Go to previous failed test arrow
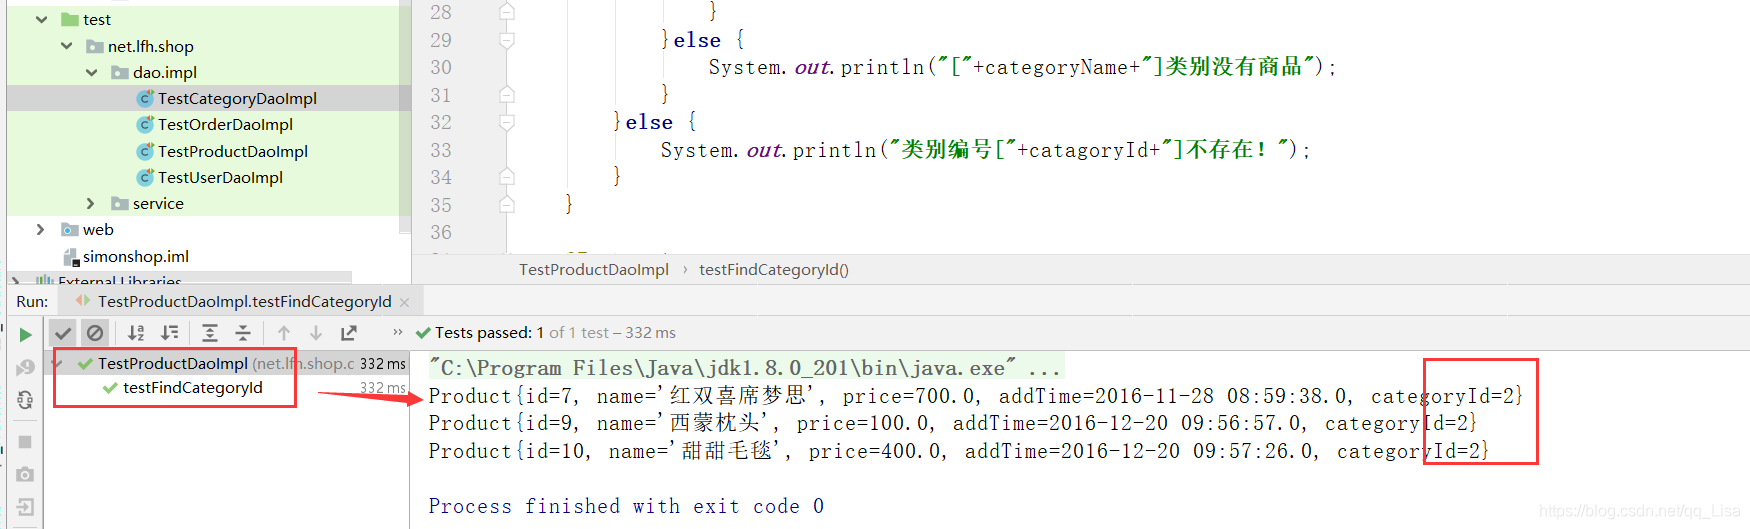This screenshot has width=1750, height=529. click(x=284, y=333)
